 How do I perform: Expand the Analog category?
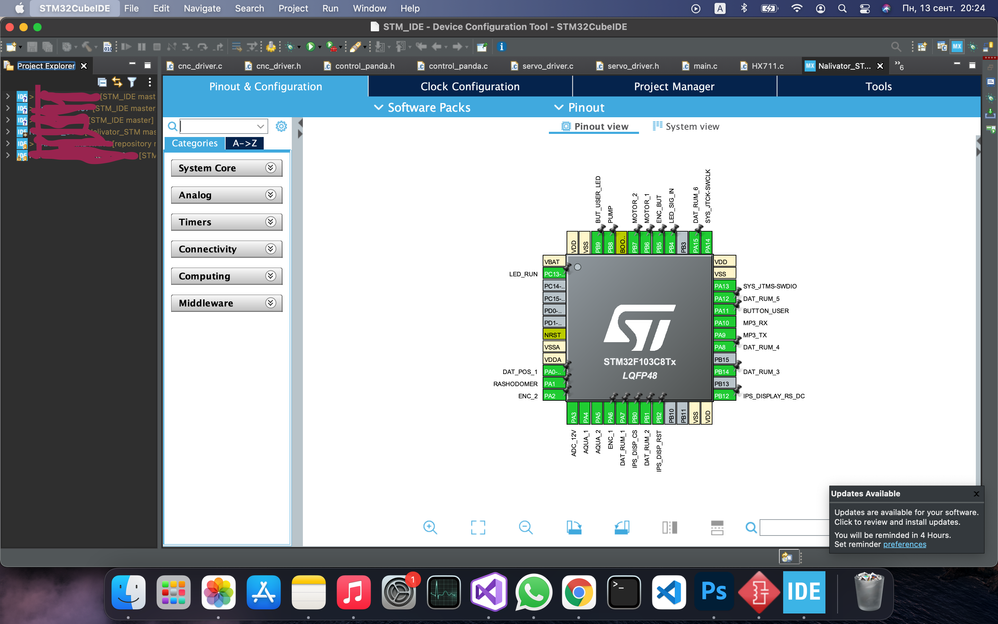tap(227, 195)
